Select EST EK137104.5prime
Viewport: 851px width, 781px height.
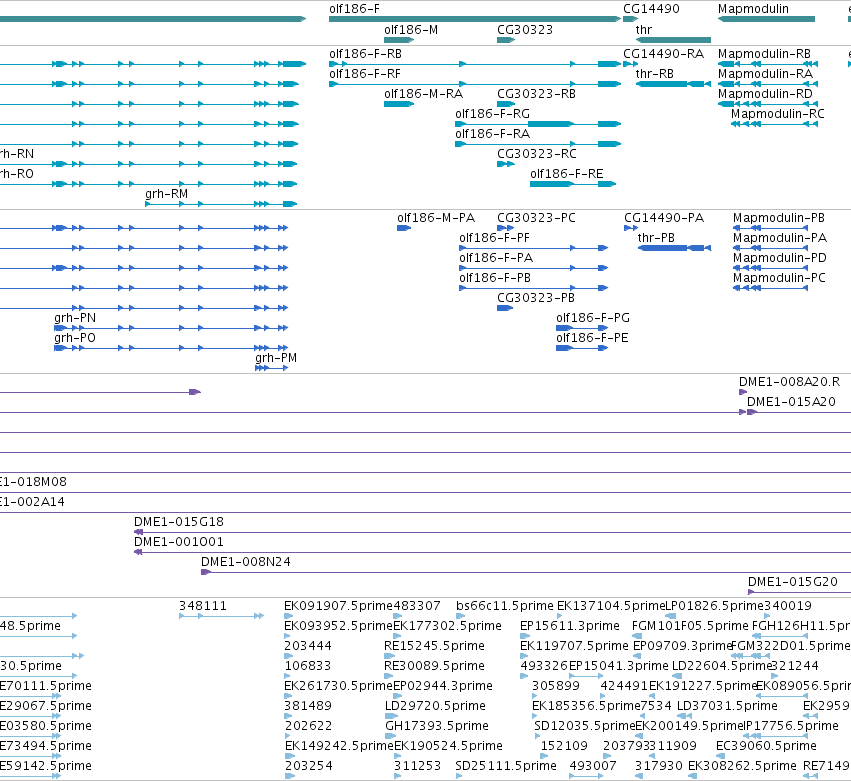pyautogui.click(x=611, y=607)
